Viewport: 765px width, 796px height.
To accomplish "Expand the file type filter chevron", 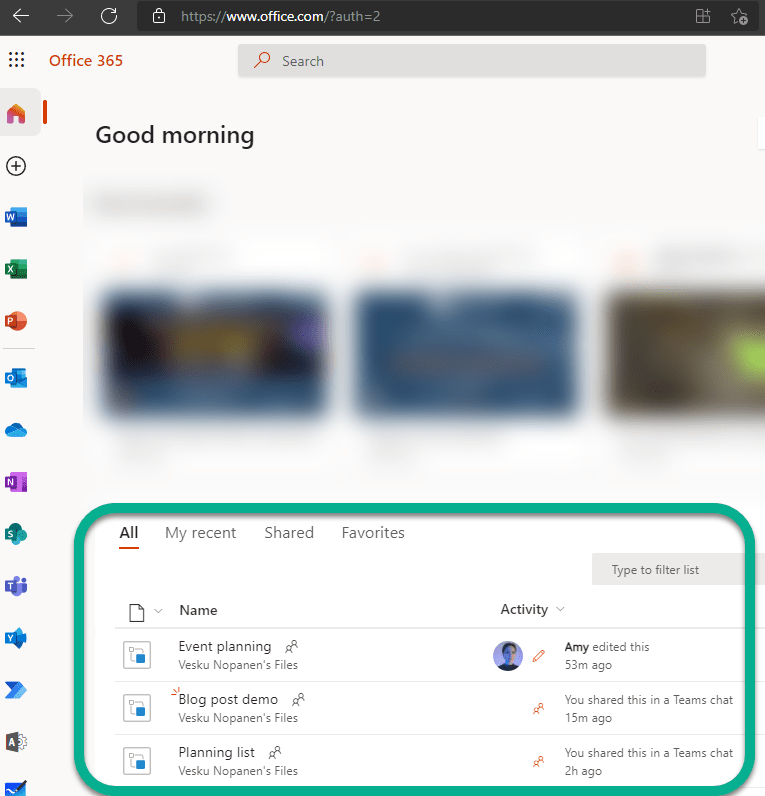I will 158,611.
